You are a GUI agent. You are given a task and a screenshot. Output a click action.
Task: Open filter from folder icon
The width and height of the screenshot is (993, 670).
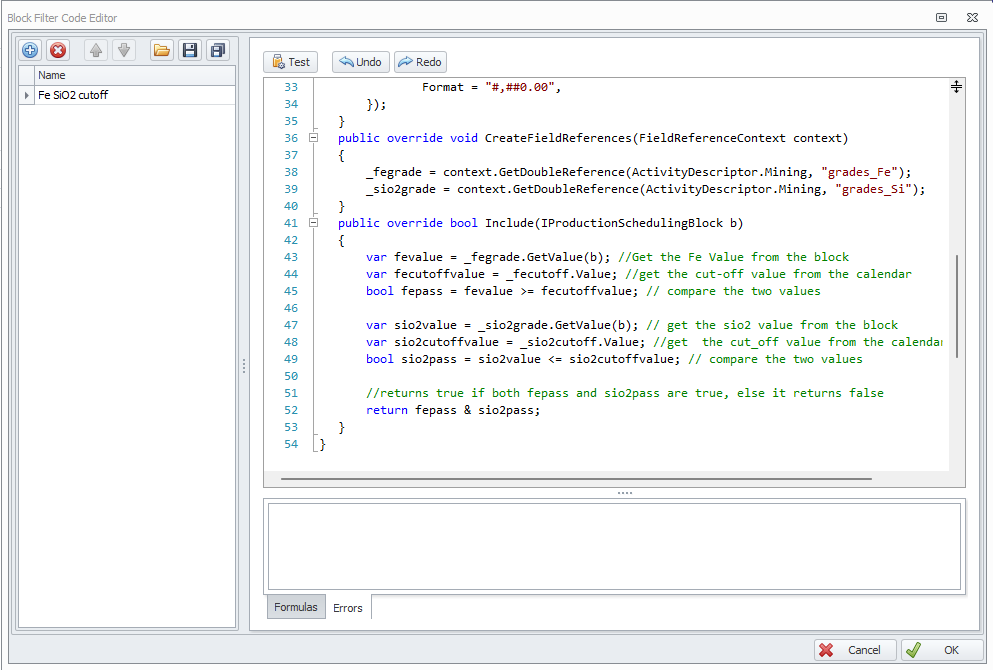coord(161,50)
